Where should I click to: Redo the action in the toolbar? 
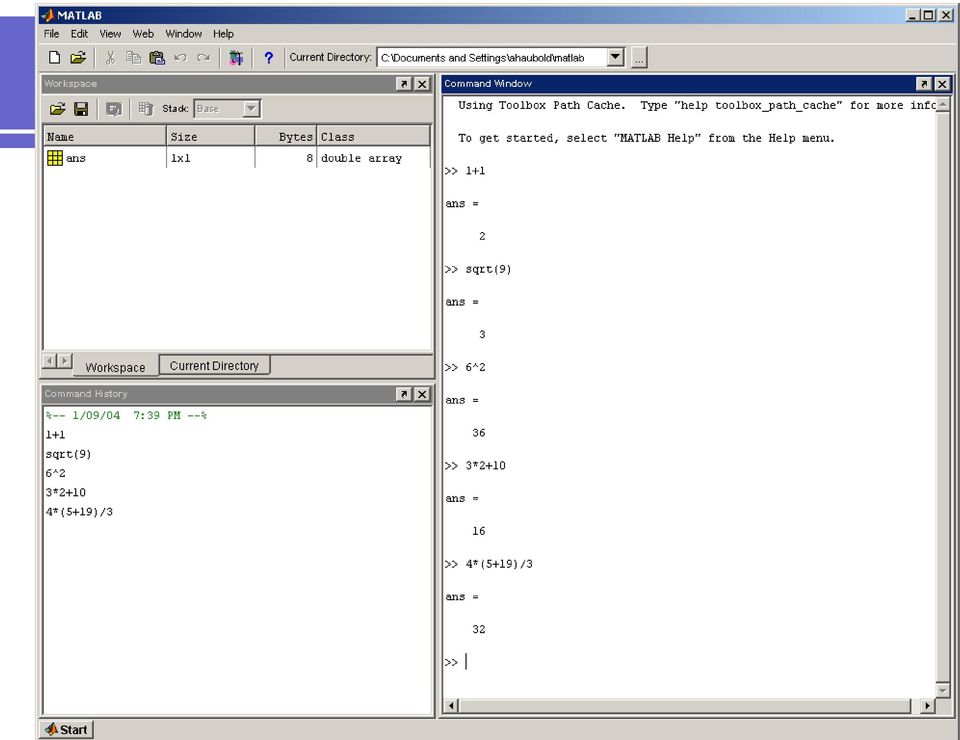pyautogui.click(x=203, y=58)
